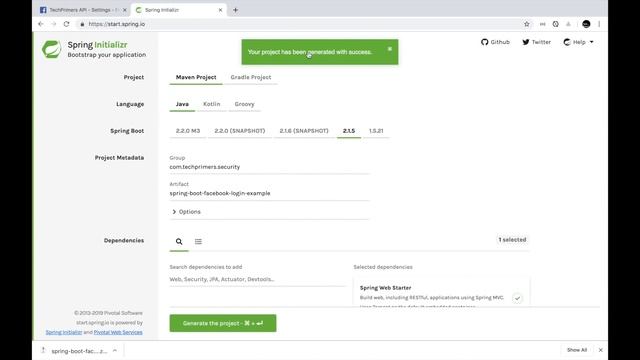Select Maven Project option
This screenshot has height=360, width=640.
pyautogui.click(x=196, y=77)
